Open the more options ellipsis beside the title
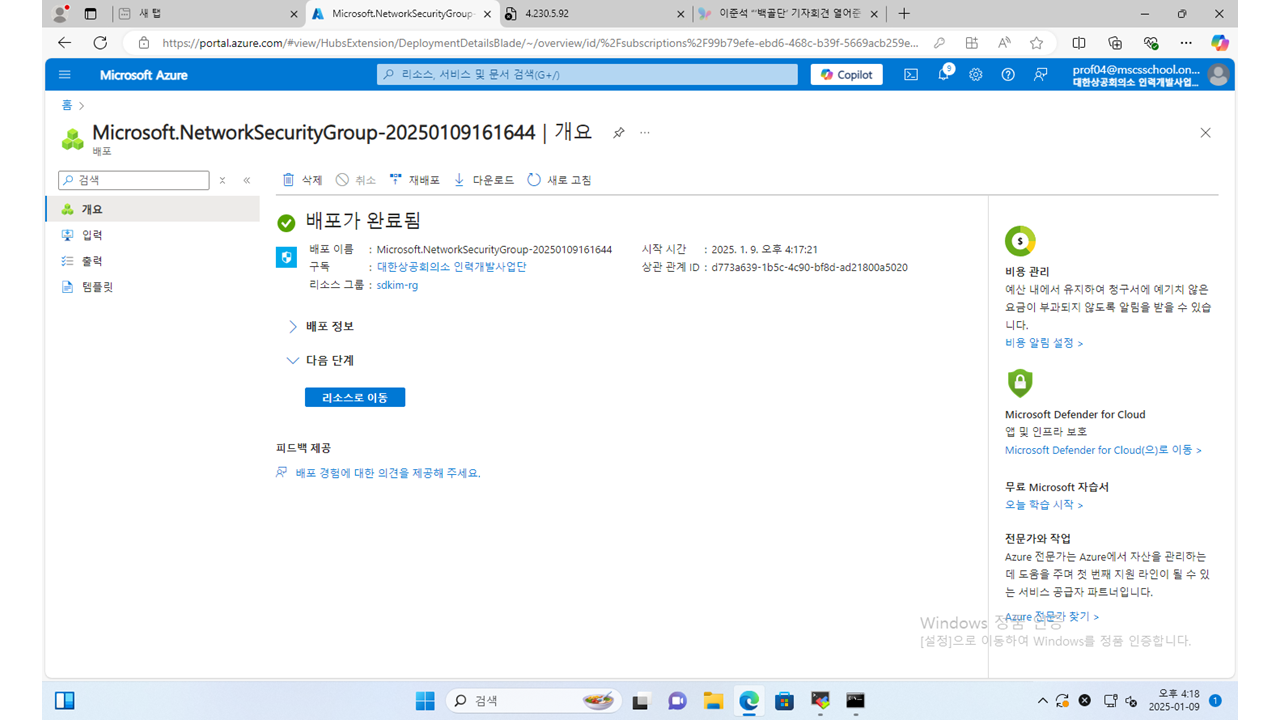This screenshot has height=720, width=1280. click(x=645, y=133)
